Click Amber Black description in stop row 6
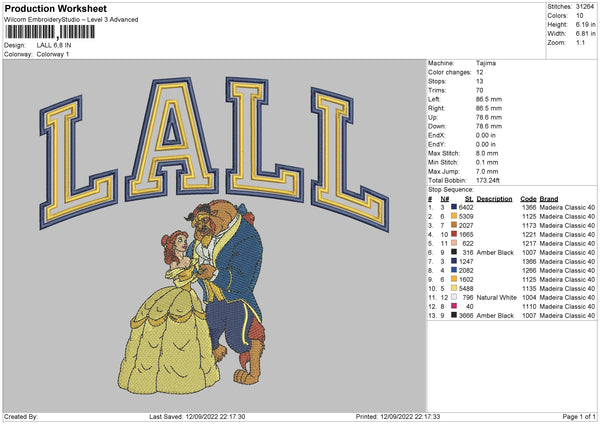Screen dimensions: 600x424 [495, 252]
